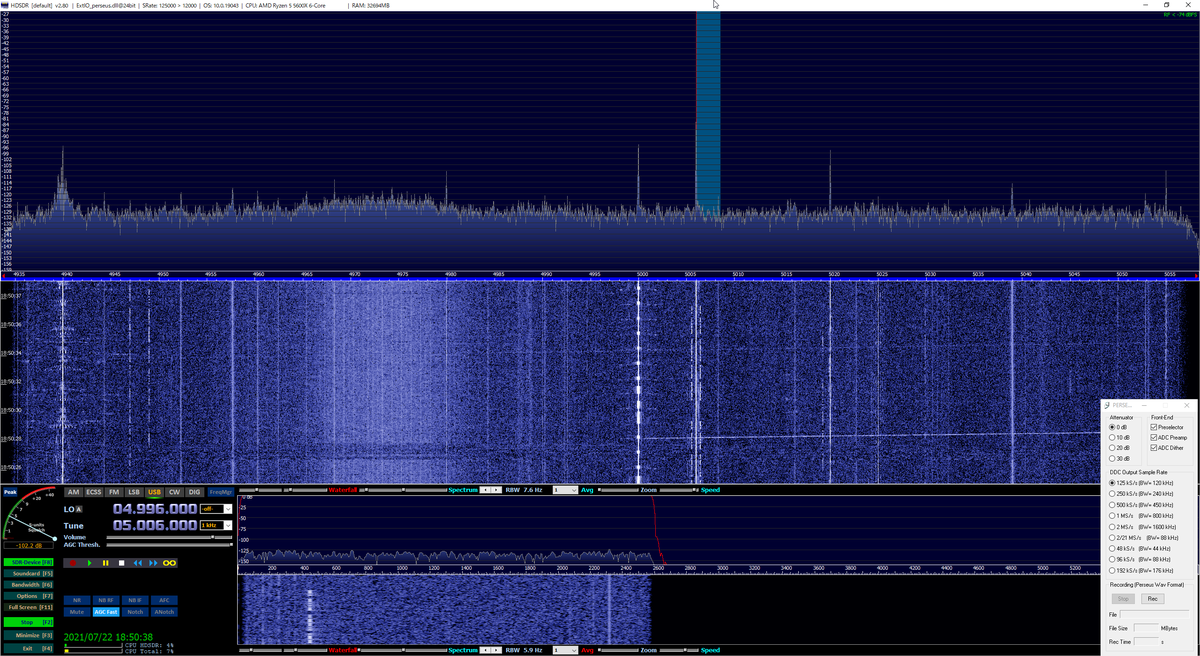Enable NB IF noise blanker
Screen dimensions: 1200x656
coord(135,600)
